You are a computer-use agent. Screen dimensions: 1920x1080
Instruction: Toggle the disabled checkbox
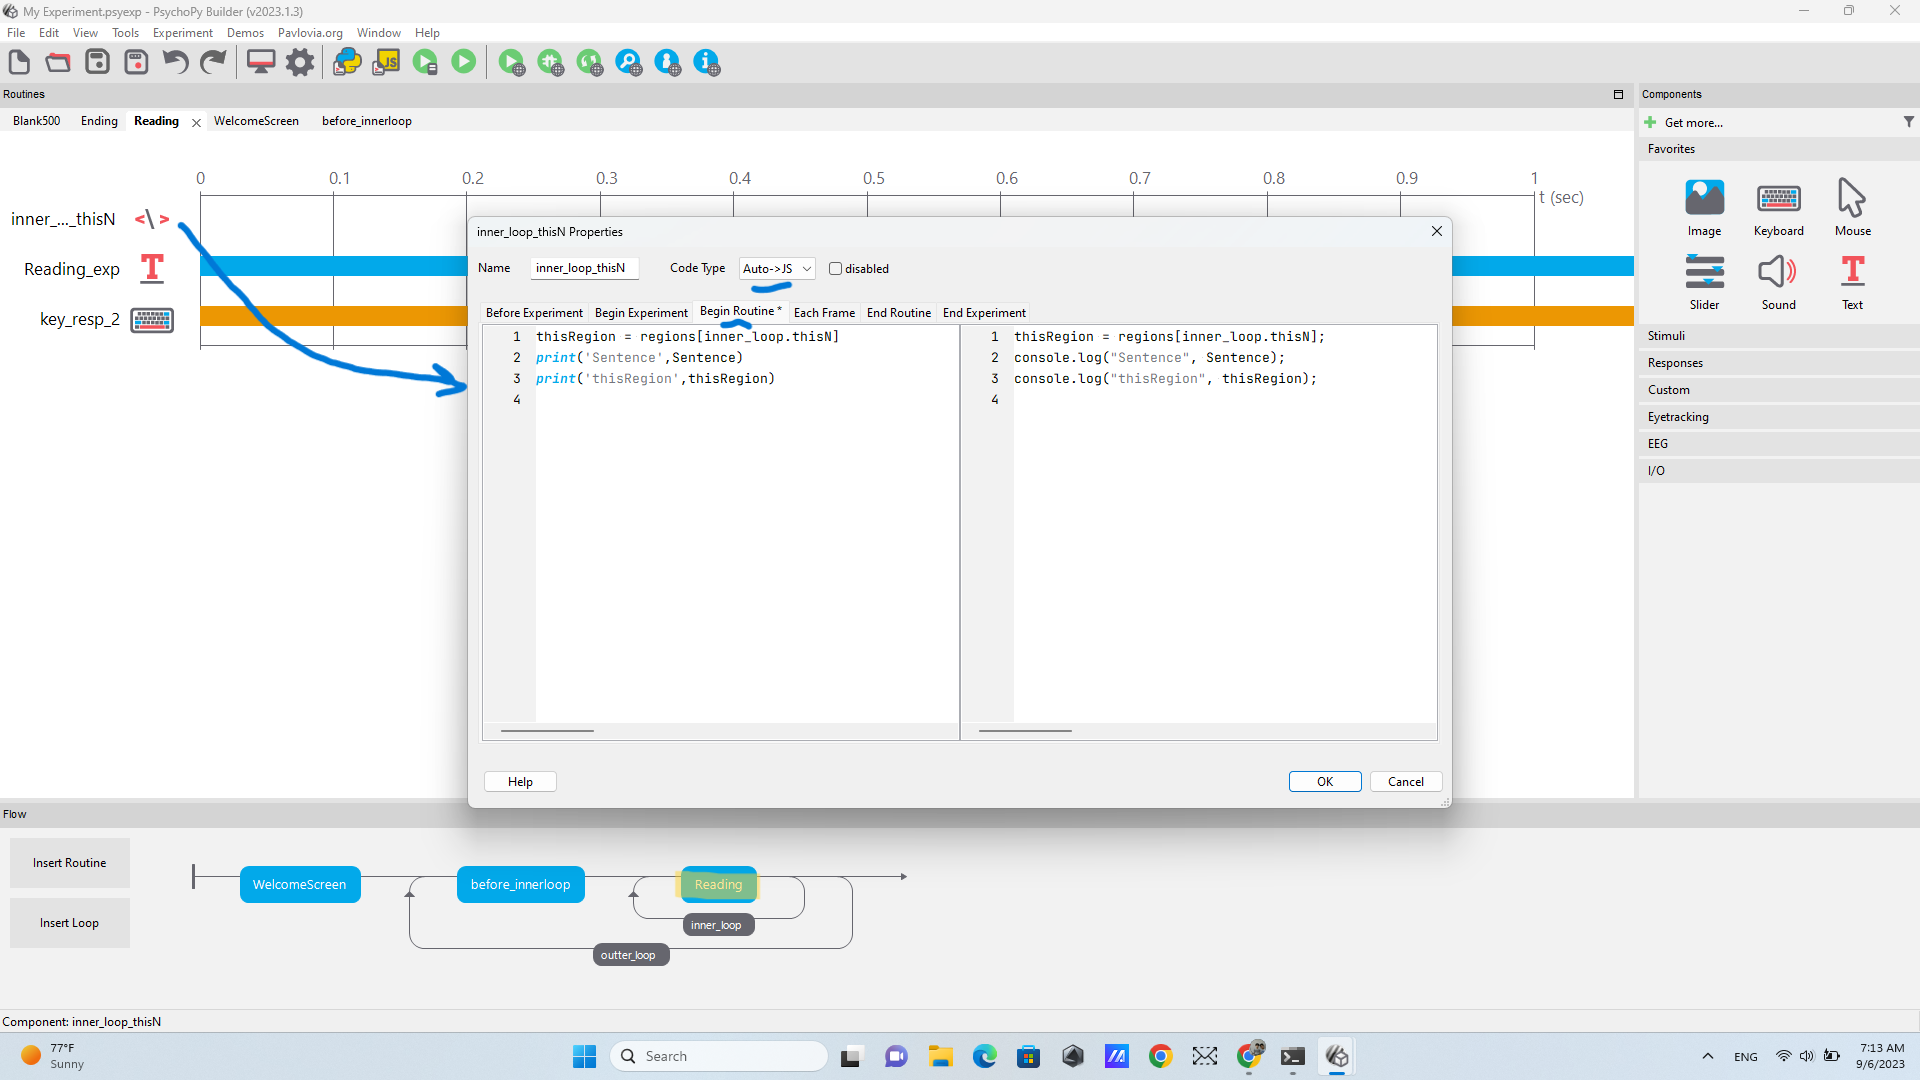(x=836, y=269)
